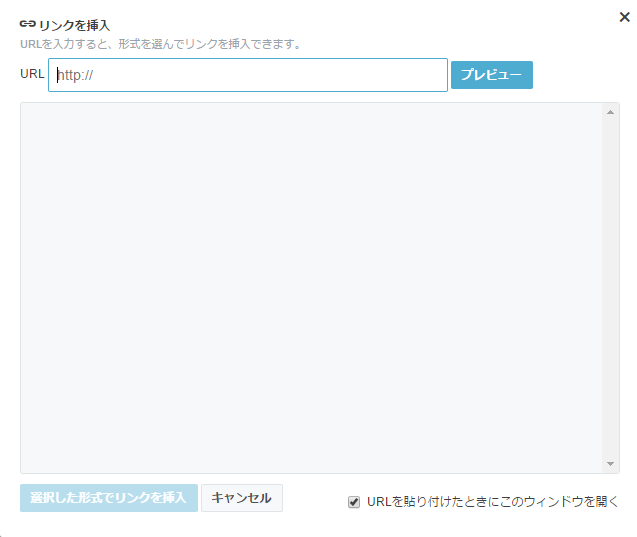Close the link insert dialog
Screen dimensions: 637x537
(624, 17)
